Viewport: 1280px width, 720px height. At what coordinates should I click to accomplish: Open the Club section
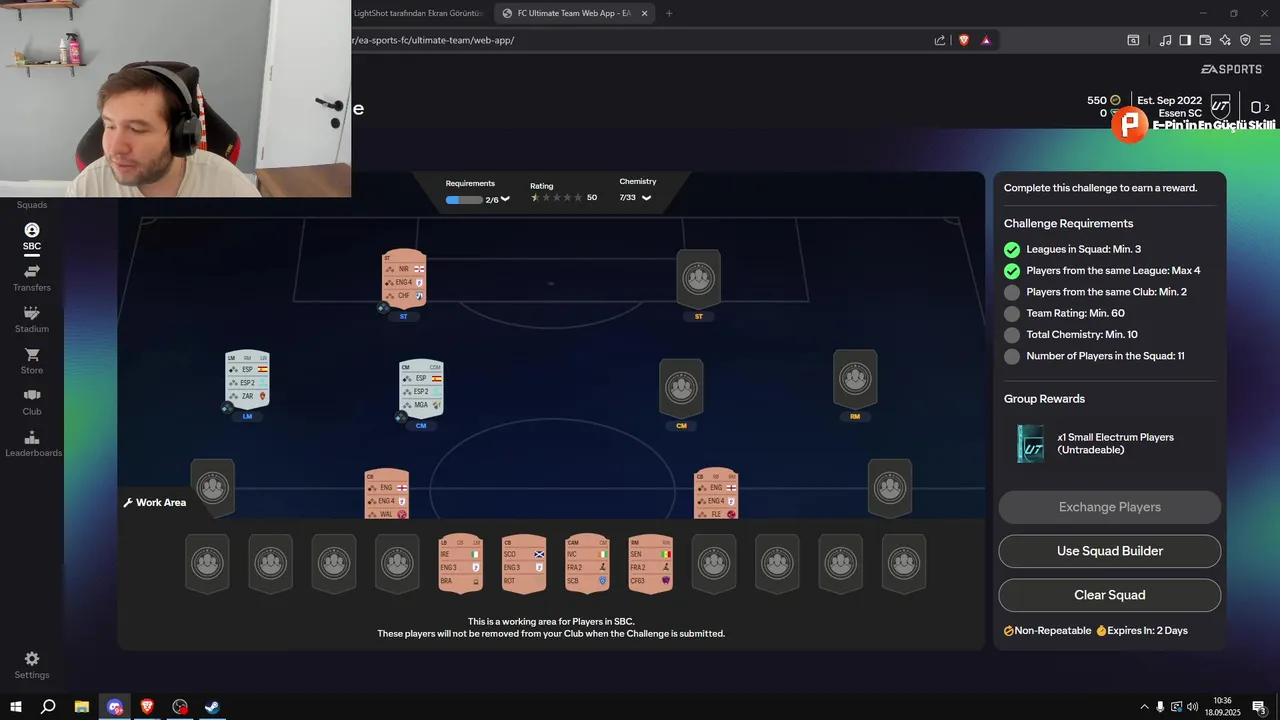coord(32,402)
